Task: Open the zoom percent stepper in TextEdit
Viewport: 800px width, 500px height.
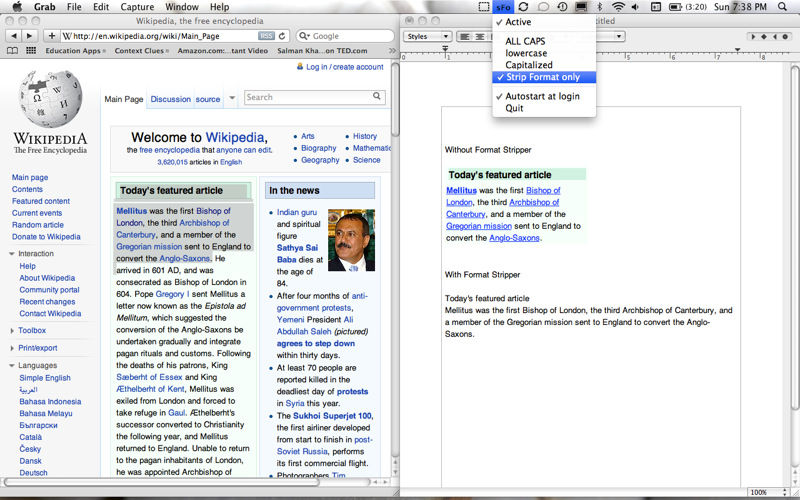Action: pos(786,492)
